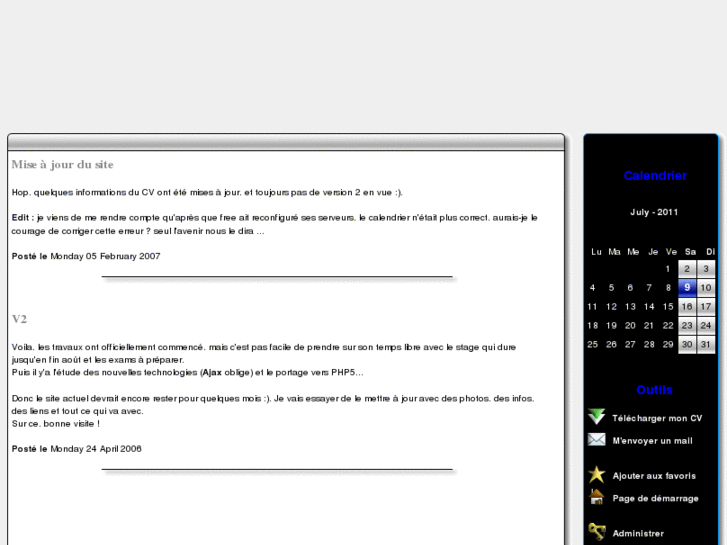The height and width of the screenshot is (545, 727).
Task: Open the Télécharger mon CV link
Action: (657, 418)
